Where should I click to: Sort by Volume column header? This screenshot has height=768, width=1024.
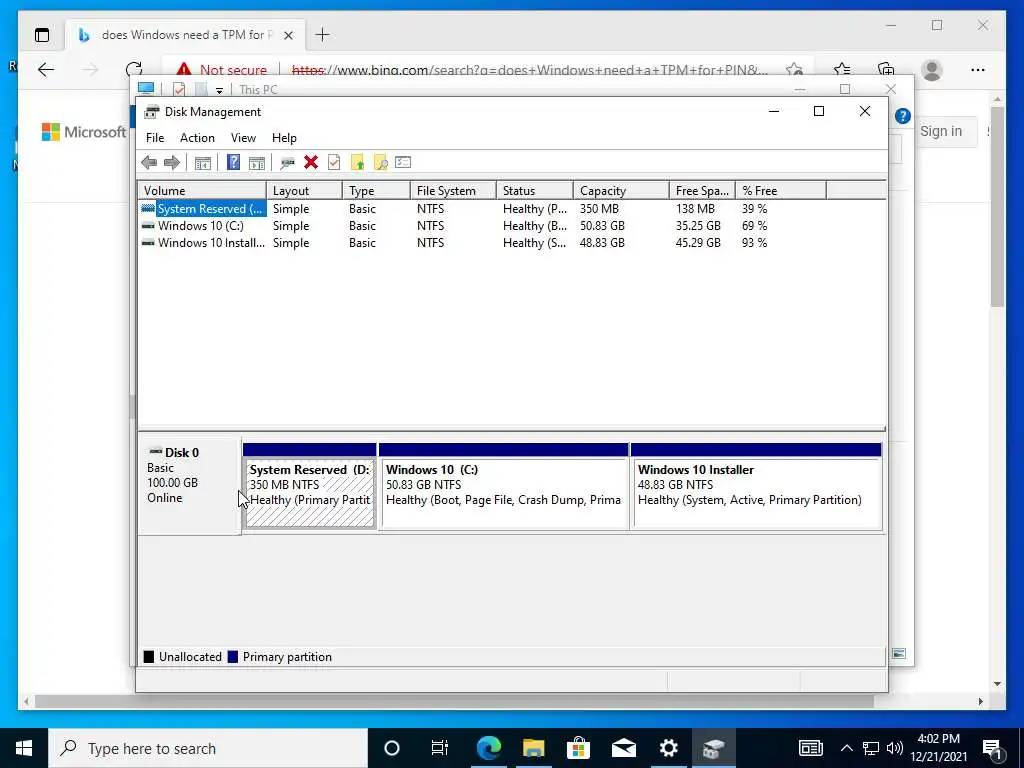pyautogui.click(x=202, y=191)
